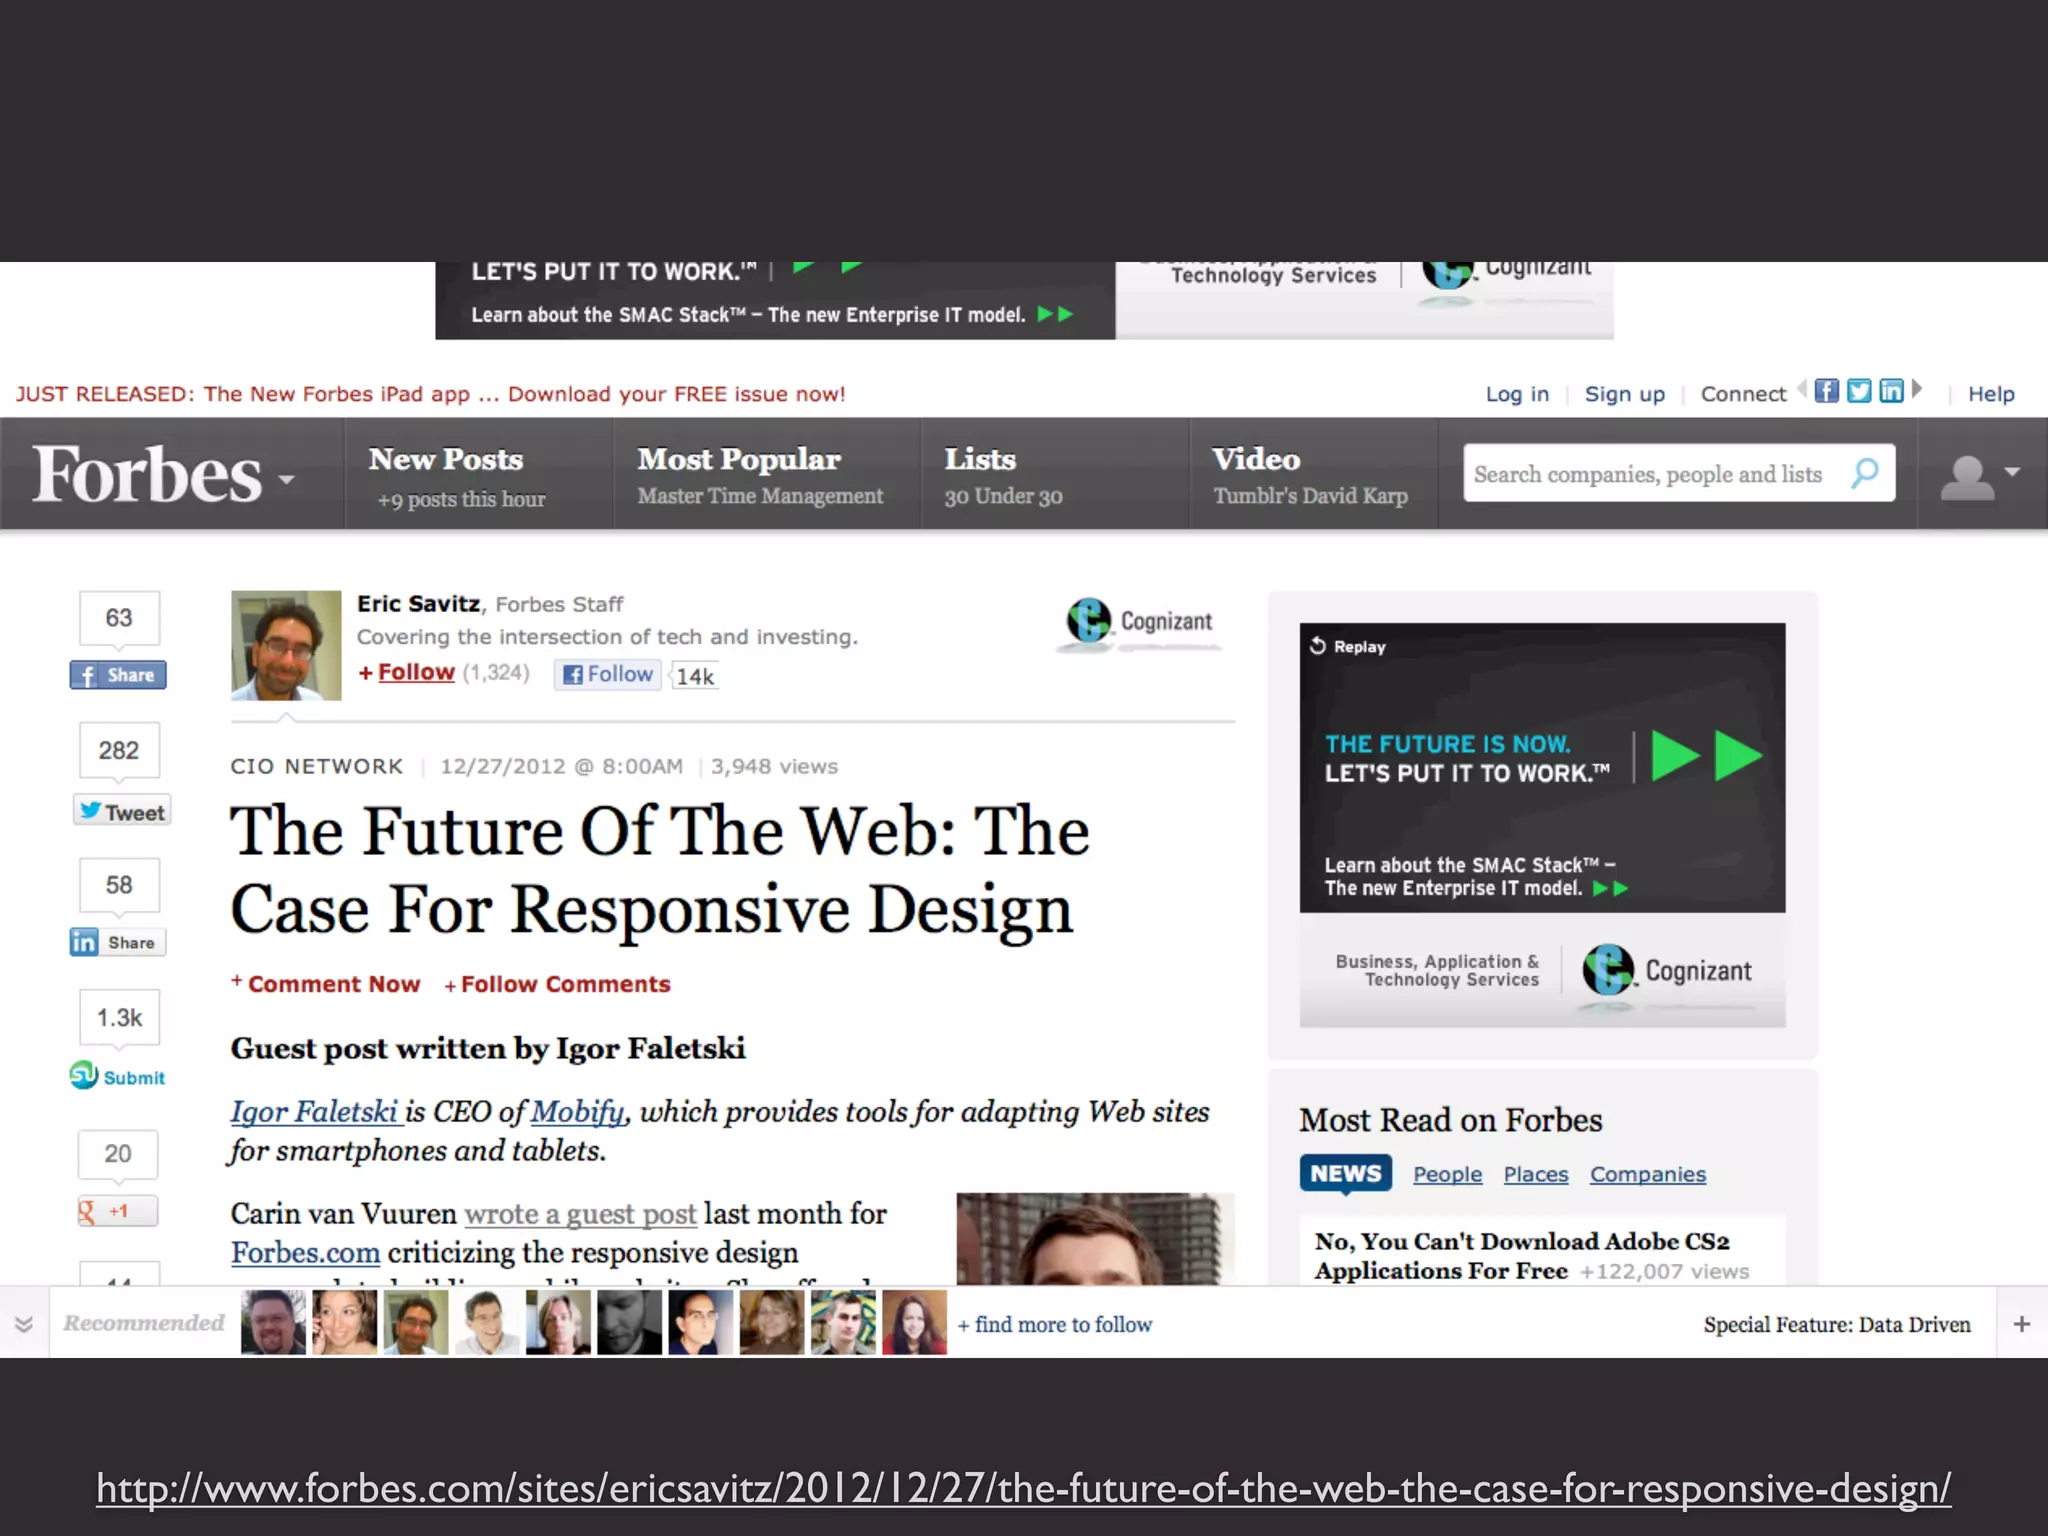This screenshot has height=1536, width=2048.
Task: Click the Cognizant logo beside author
Action: 1139,623
